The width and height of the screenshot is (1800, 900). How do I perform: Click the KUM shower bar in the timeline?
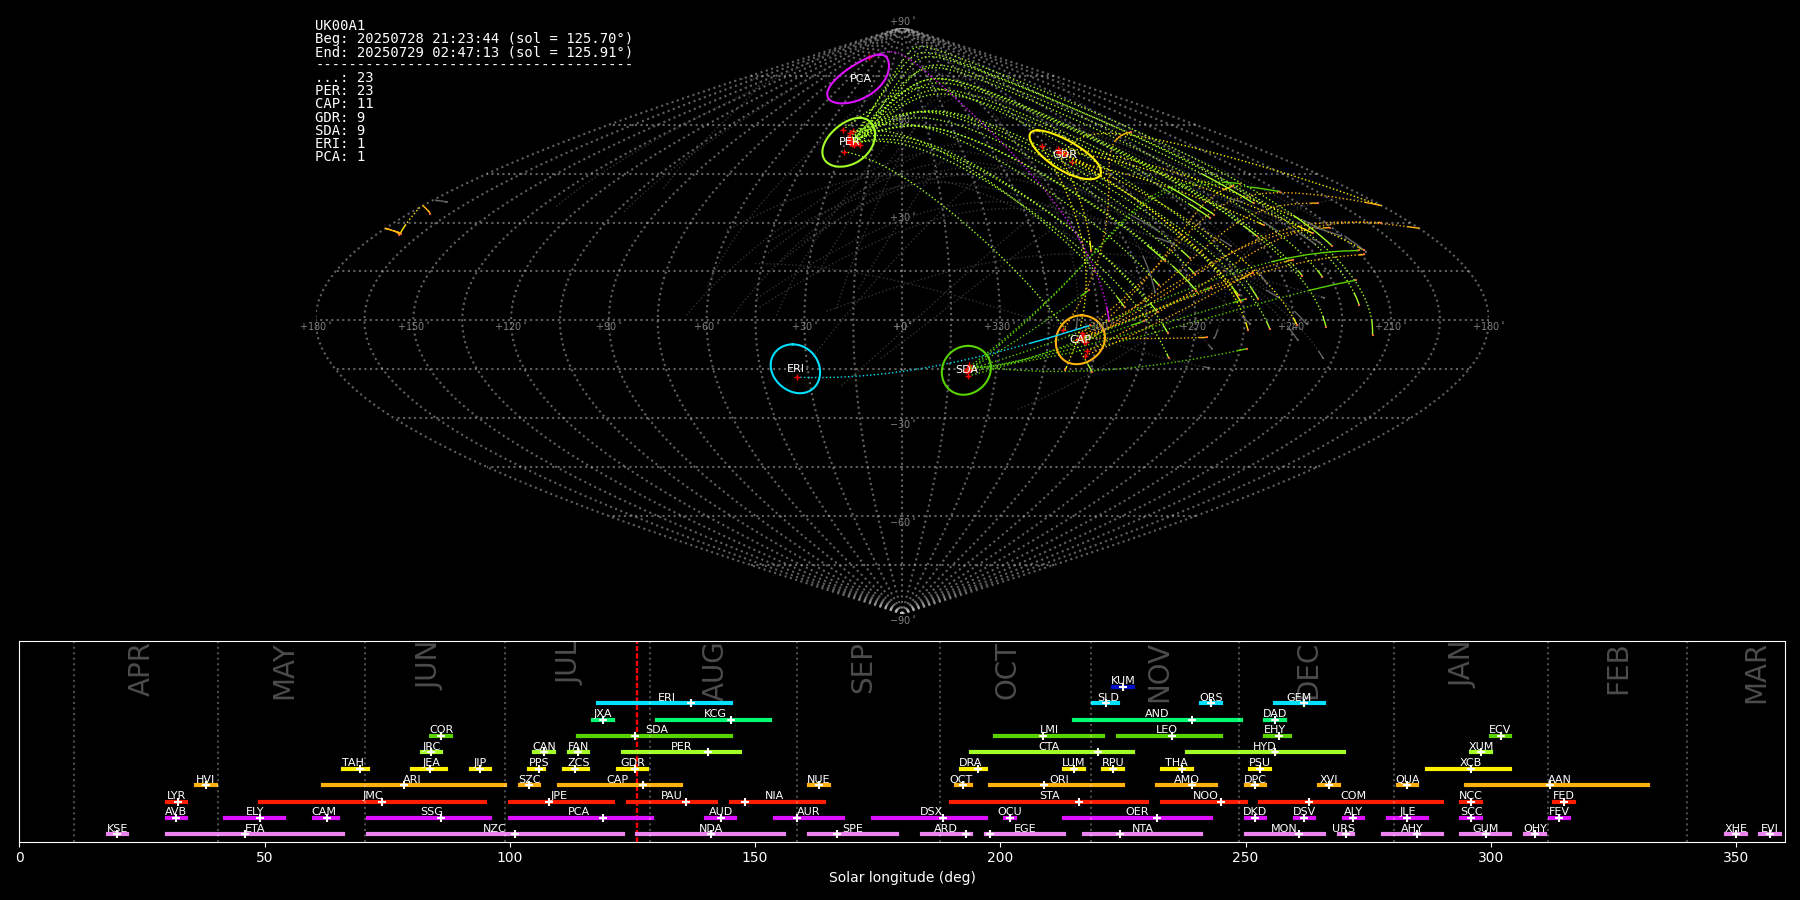coord(1123,687)
